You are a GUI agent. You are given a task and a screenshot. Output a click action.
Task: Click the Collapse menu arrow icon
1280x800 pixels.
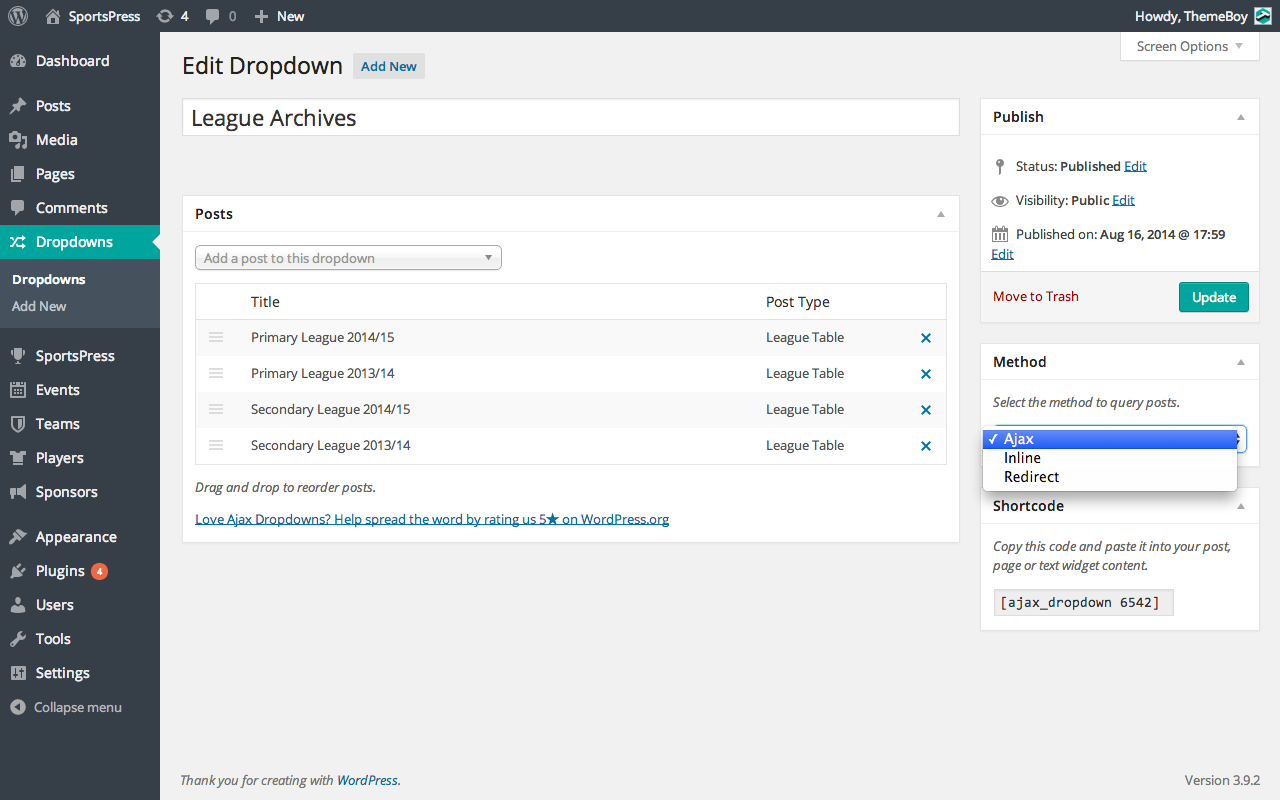click(18, 707)
